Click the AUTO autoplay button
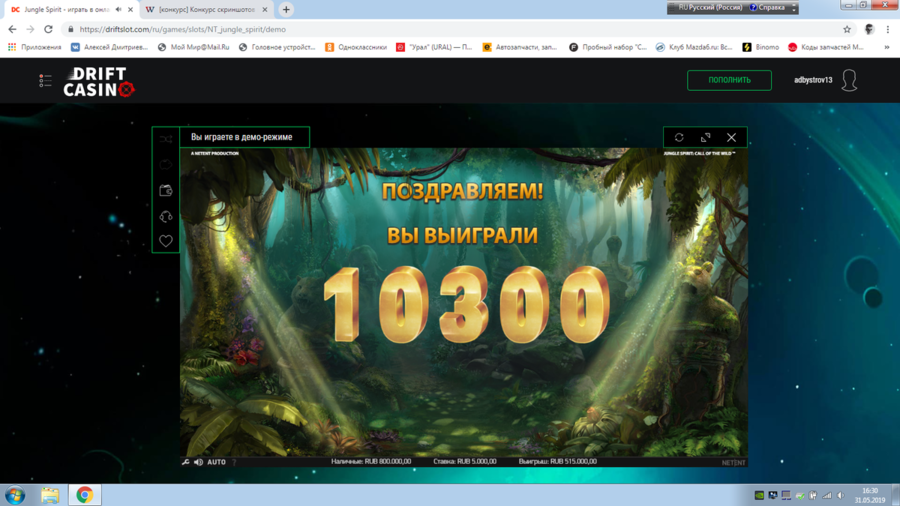Screen dimensions: 900x506 coord(216,462)
